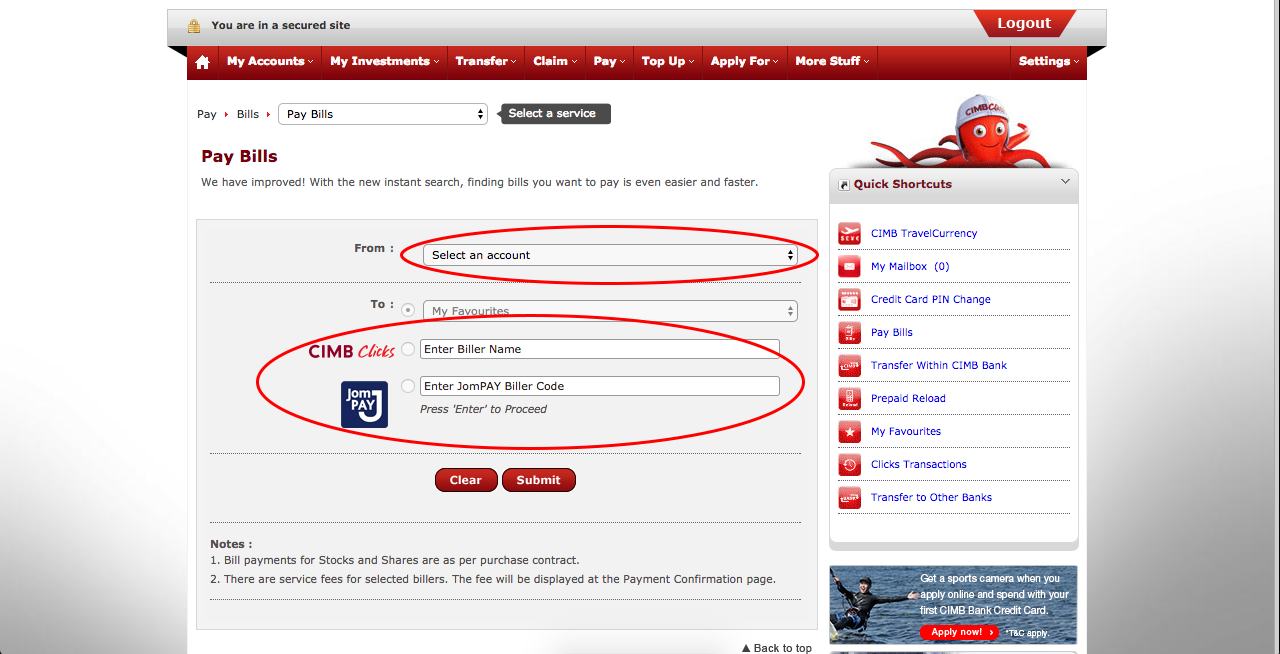Click the Clear button
Viewport: 1280px width, 654px height.
tap(466, 480)
